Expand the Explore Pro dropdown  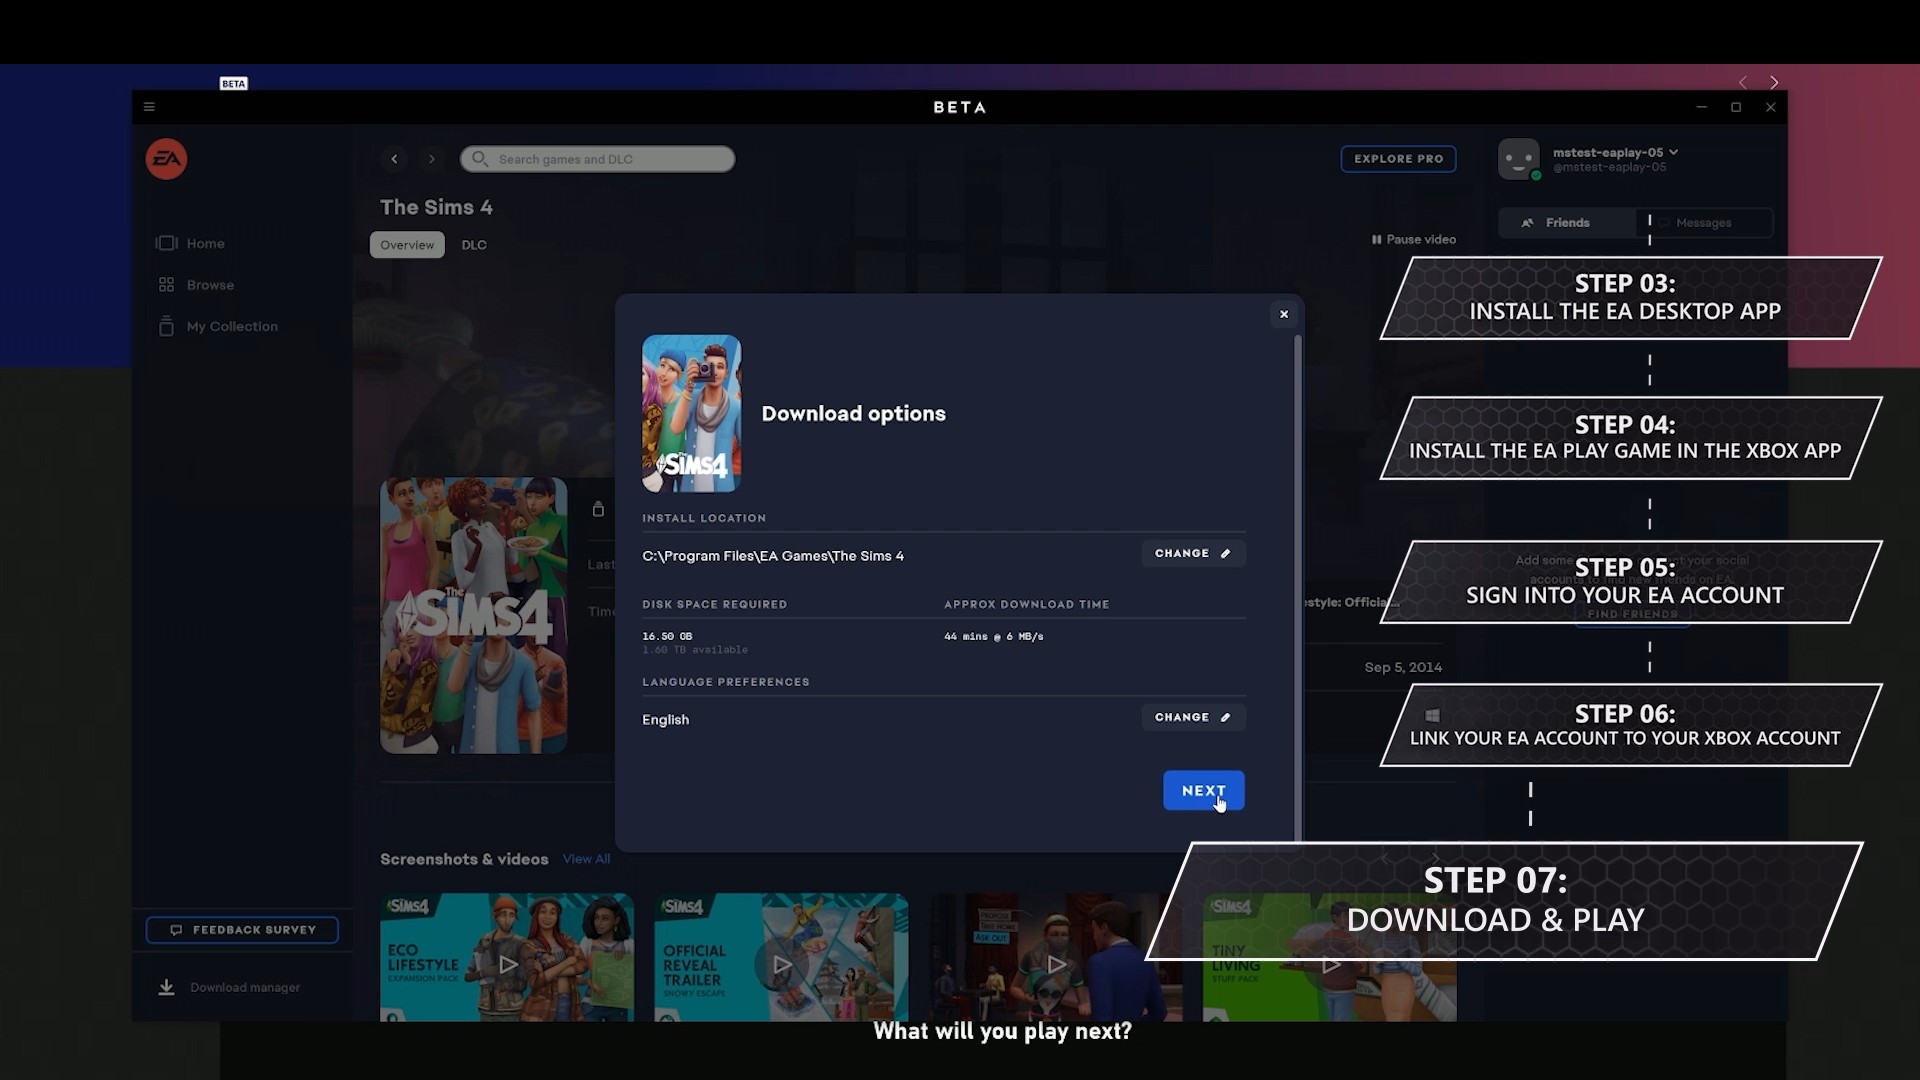click(x=1398, y=158)
